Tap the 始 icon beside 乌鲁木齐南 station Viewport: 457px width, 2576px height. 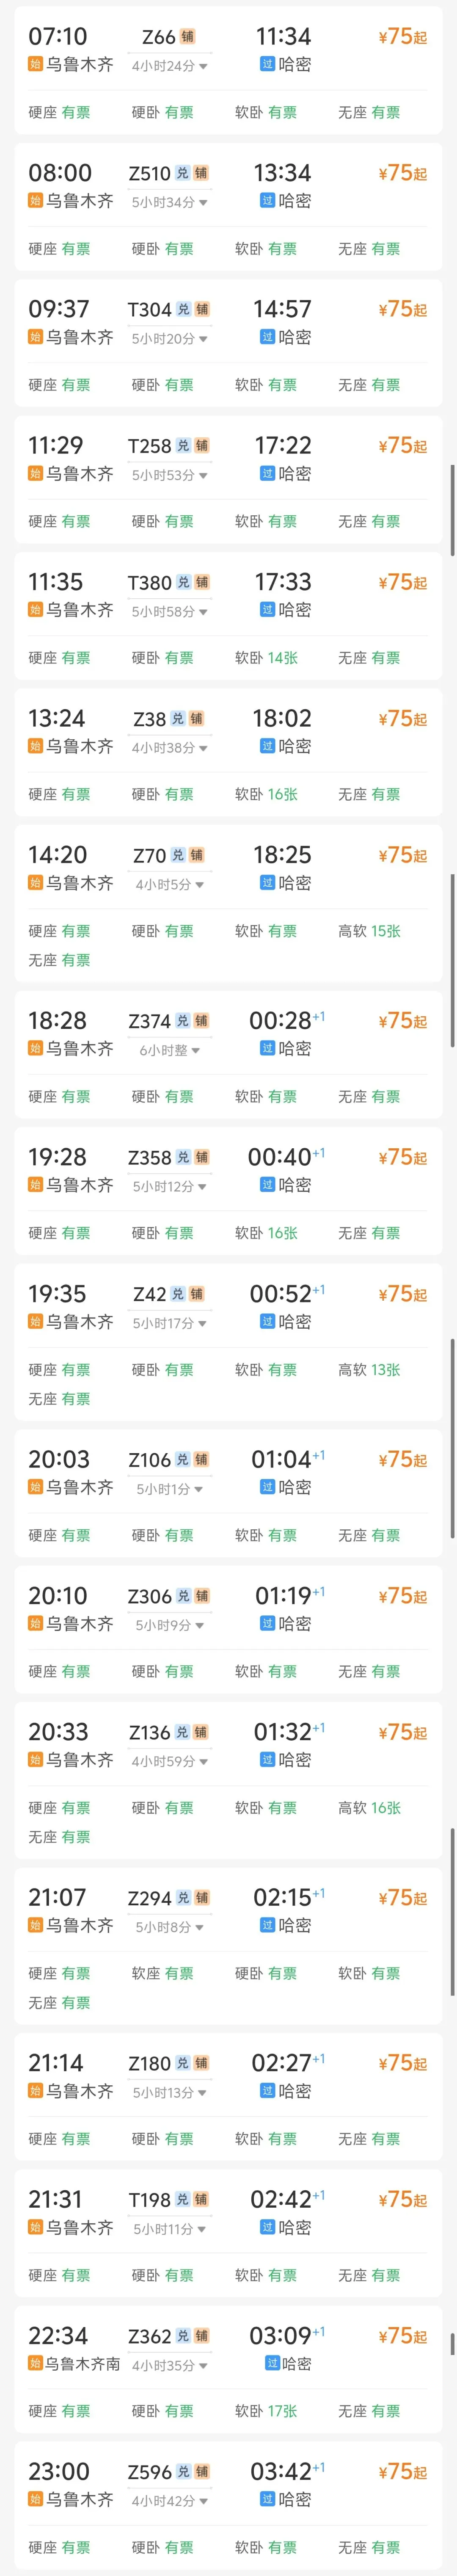click(35, 2363)
